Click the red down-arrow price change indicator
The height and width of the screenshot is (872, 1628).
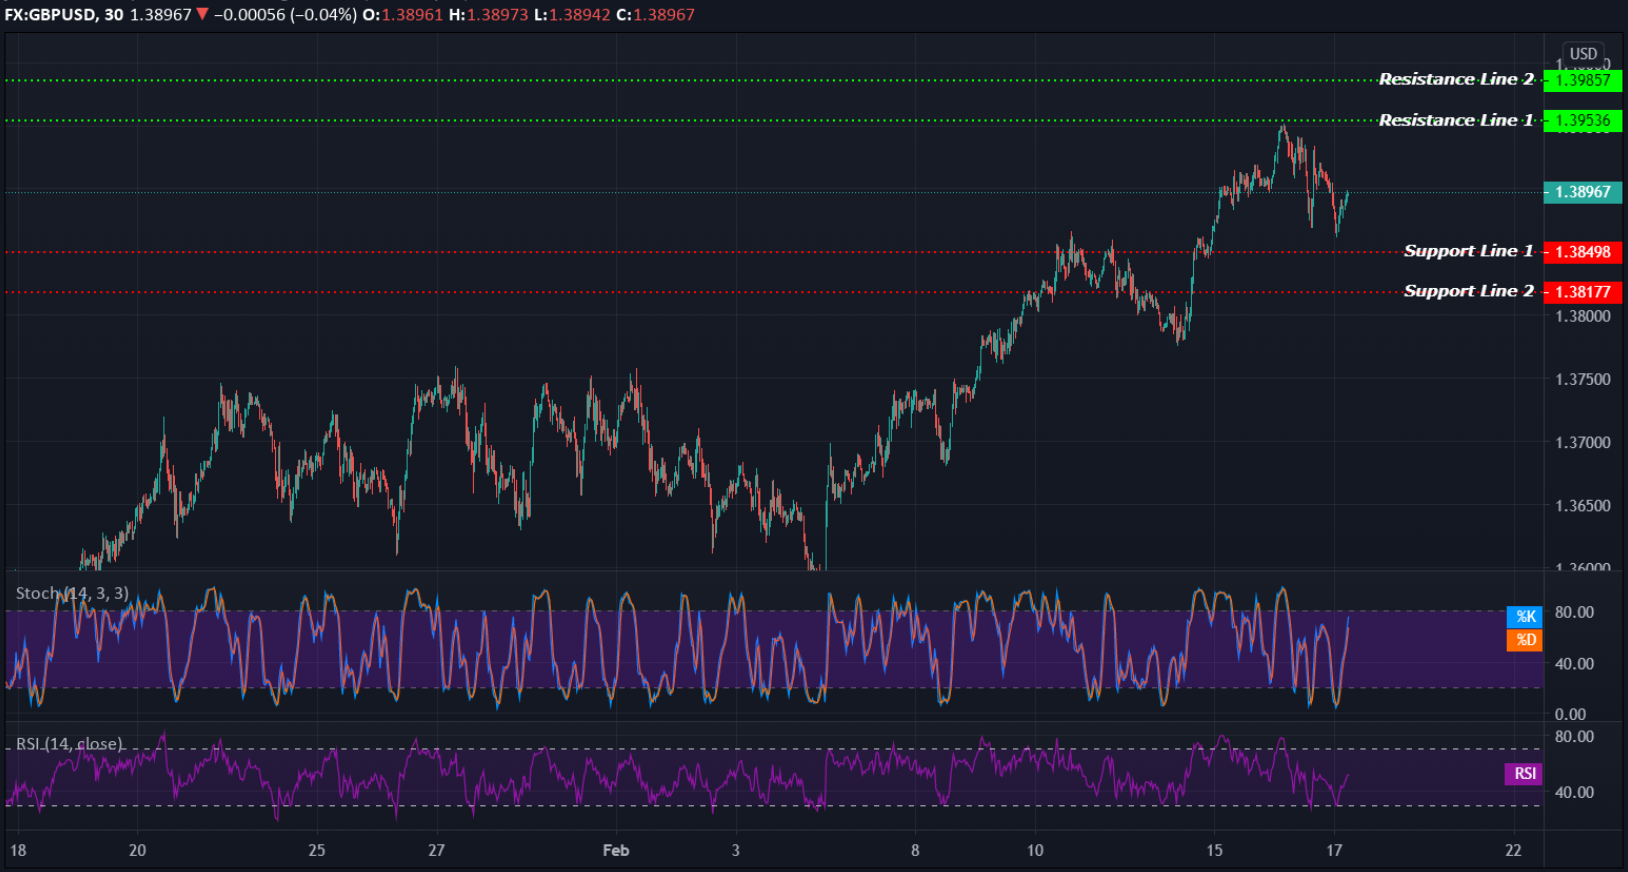[203, 15]
